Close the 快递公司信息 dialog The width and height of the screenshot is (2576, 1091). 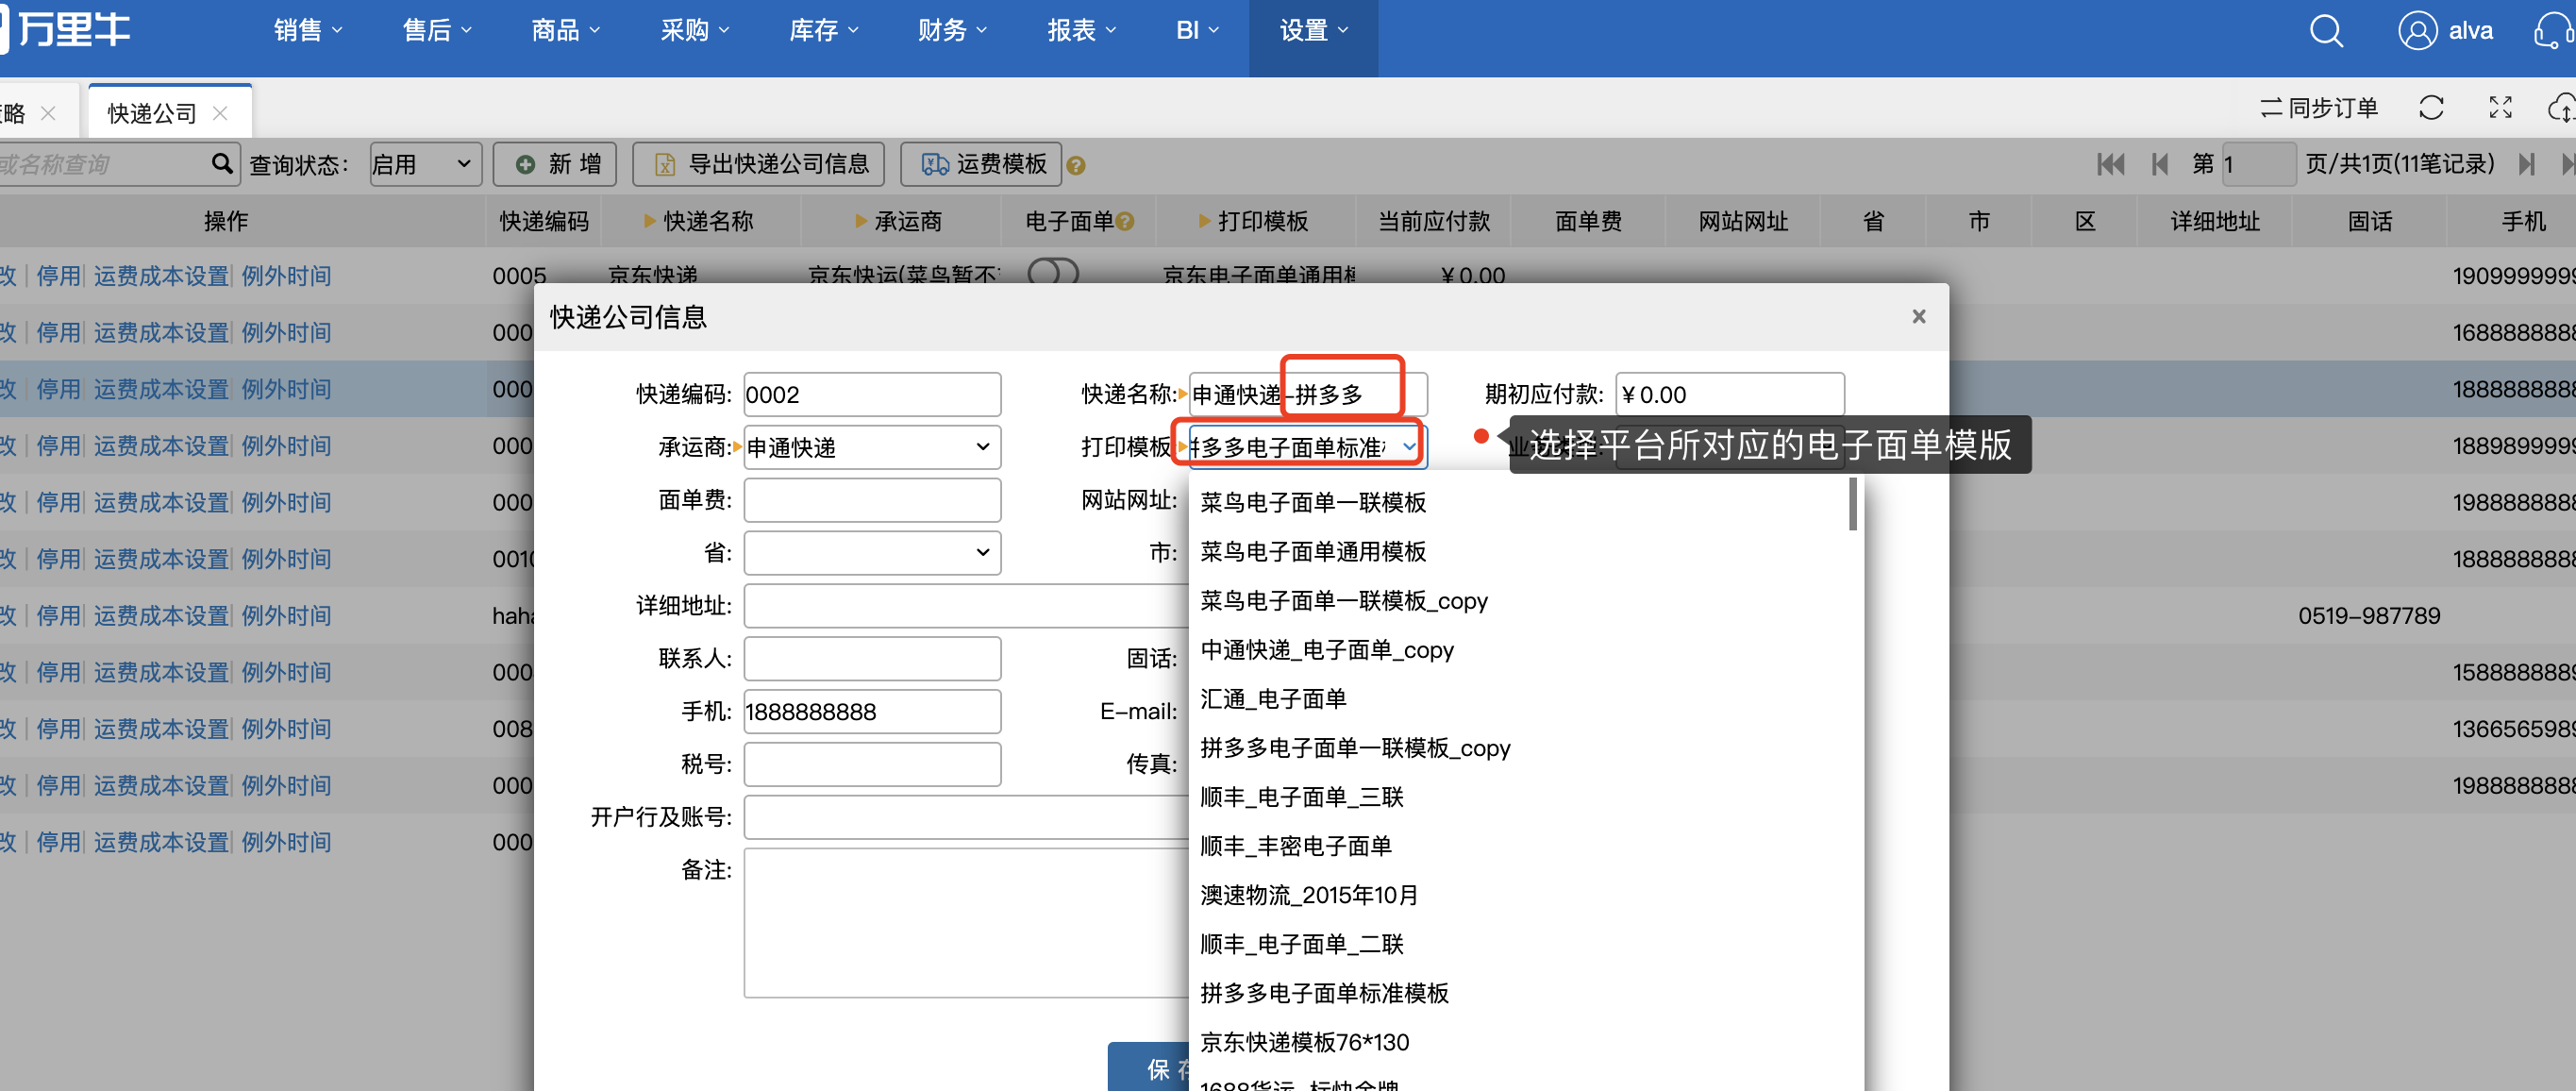click(x=1918, y=316)
